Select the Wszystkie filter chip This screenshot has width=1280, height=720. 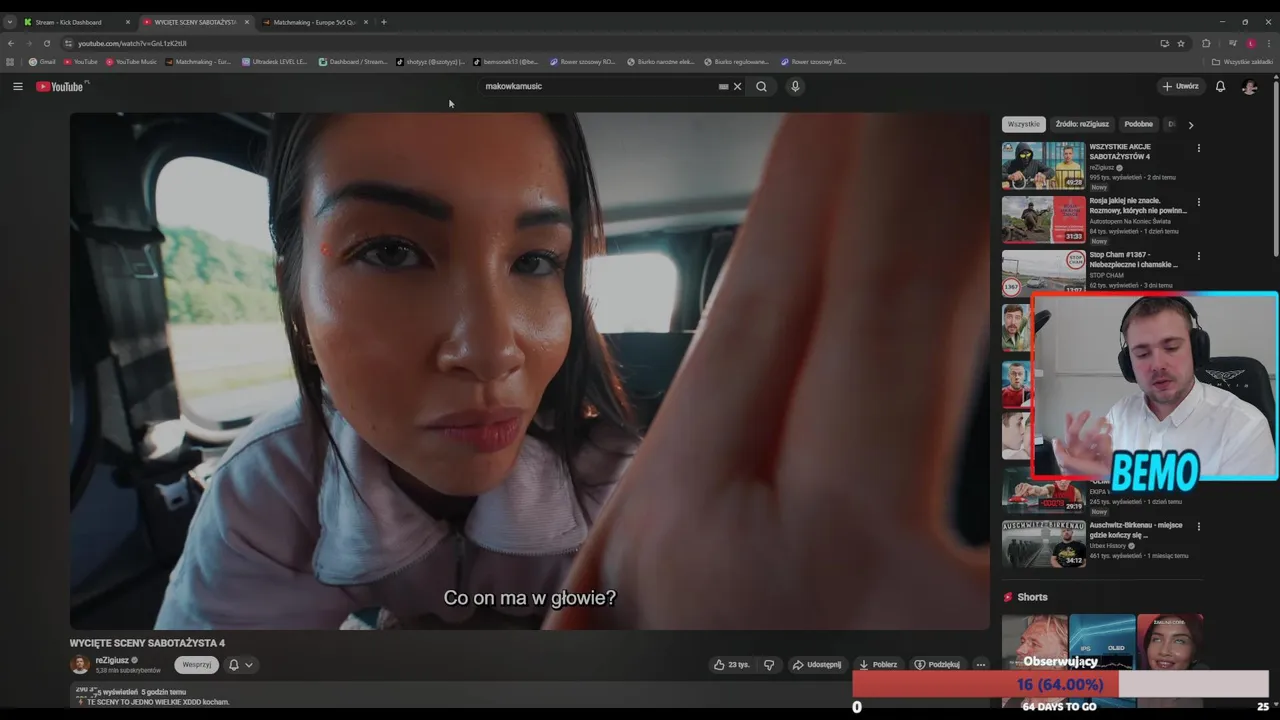[1024, 125]
